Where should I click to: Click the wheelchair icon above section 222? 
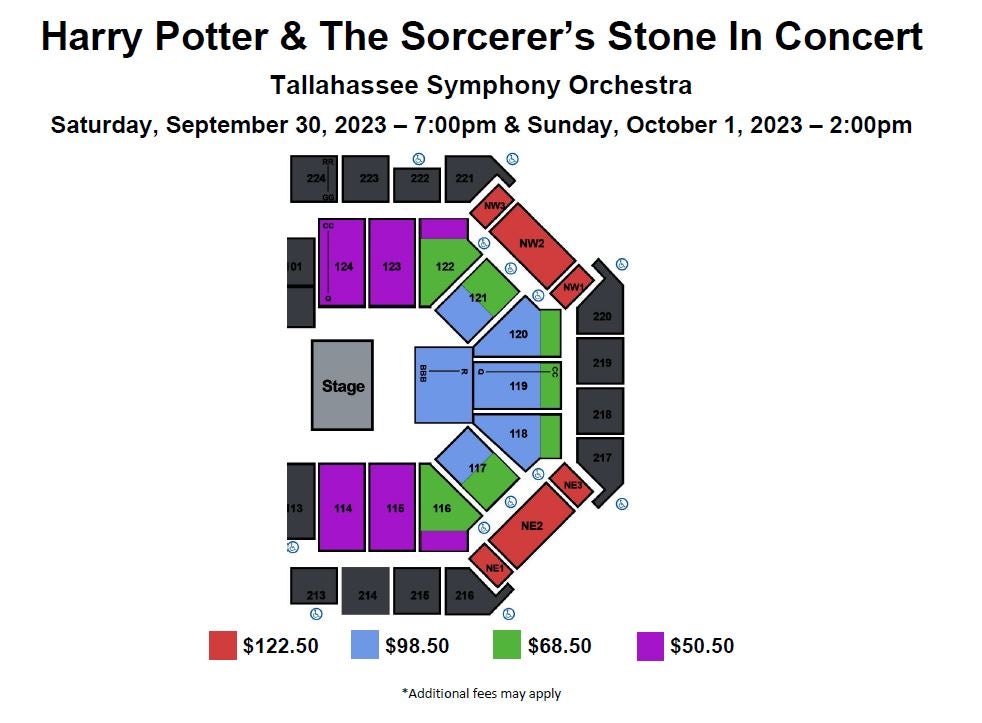419,159
